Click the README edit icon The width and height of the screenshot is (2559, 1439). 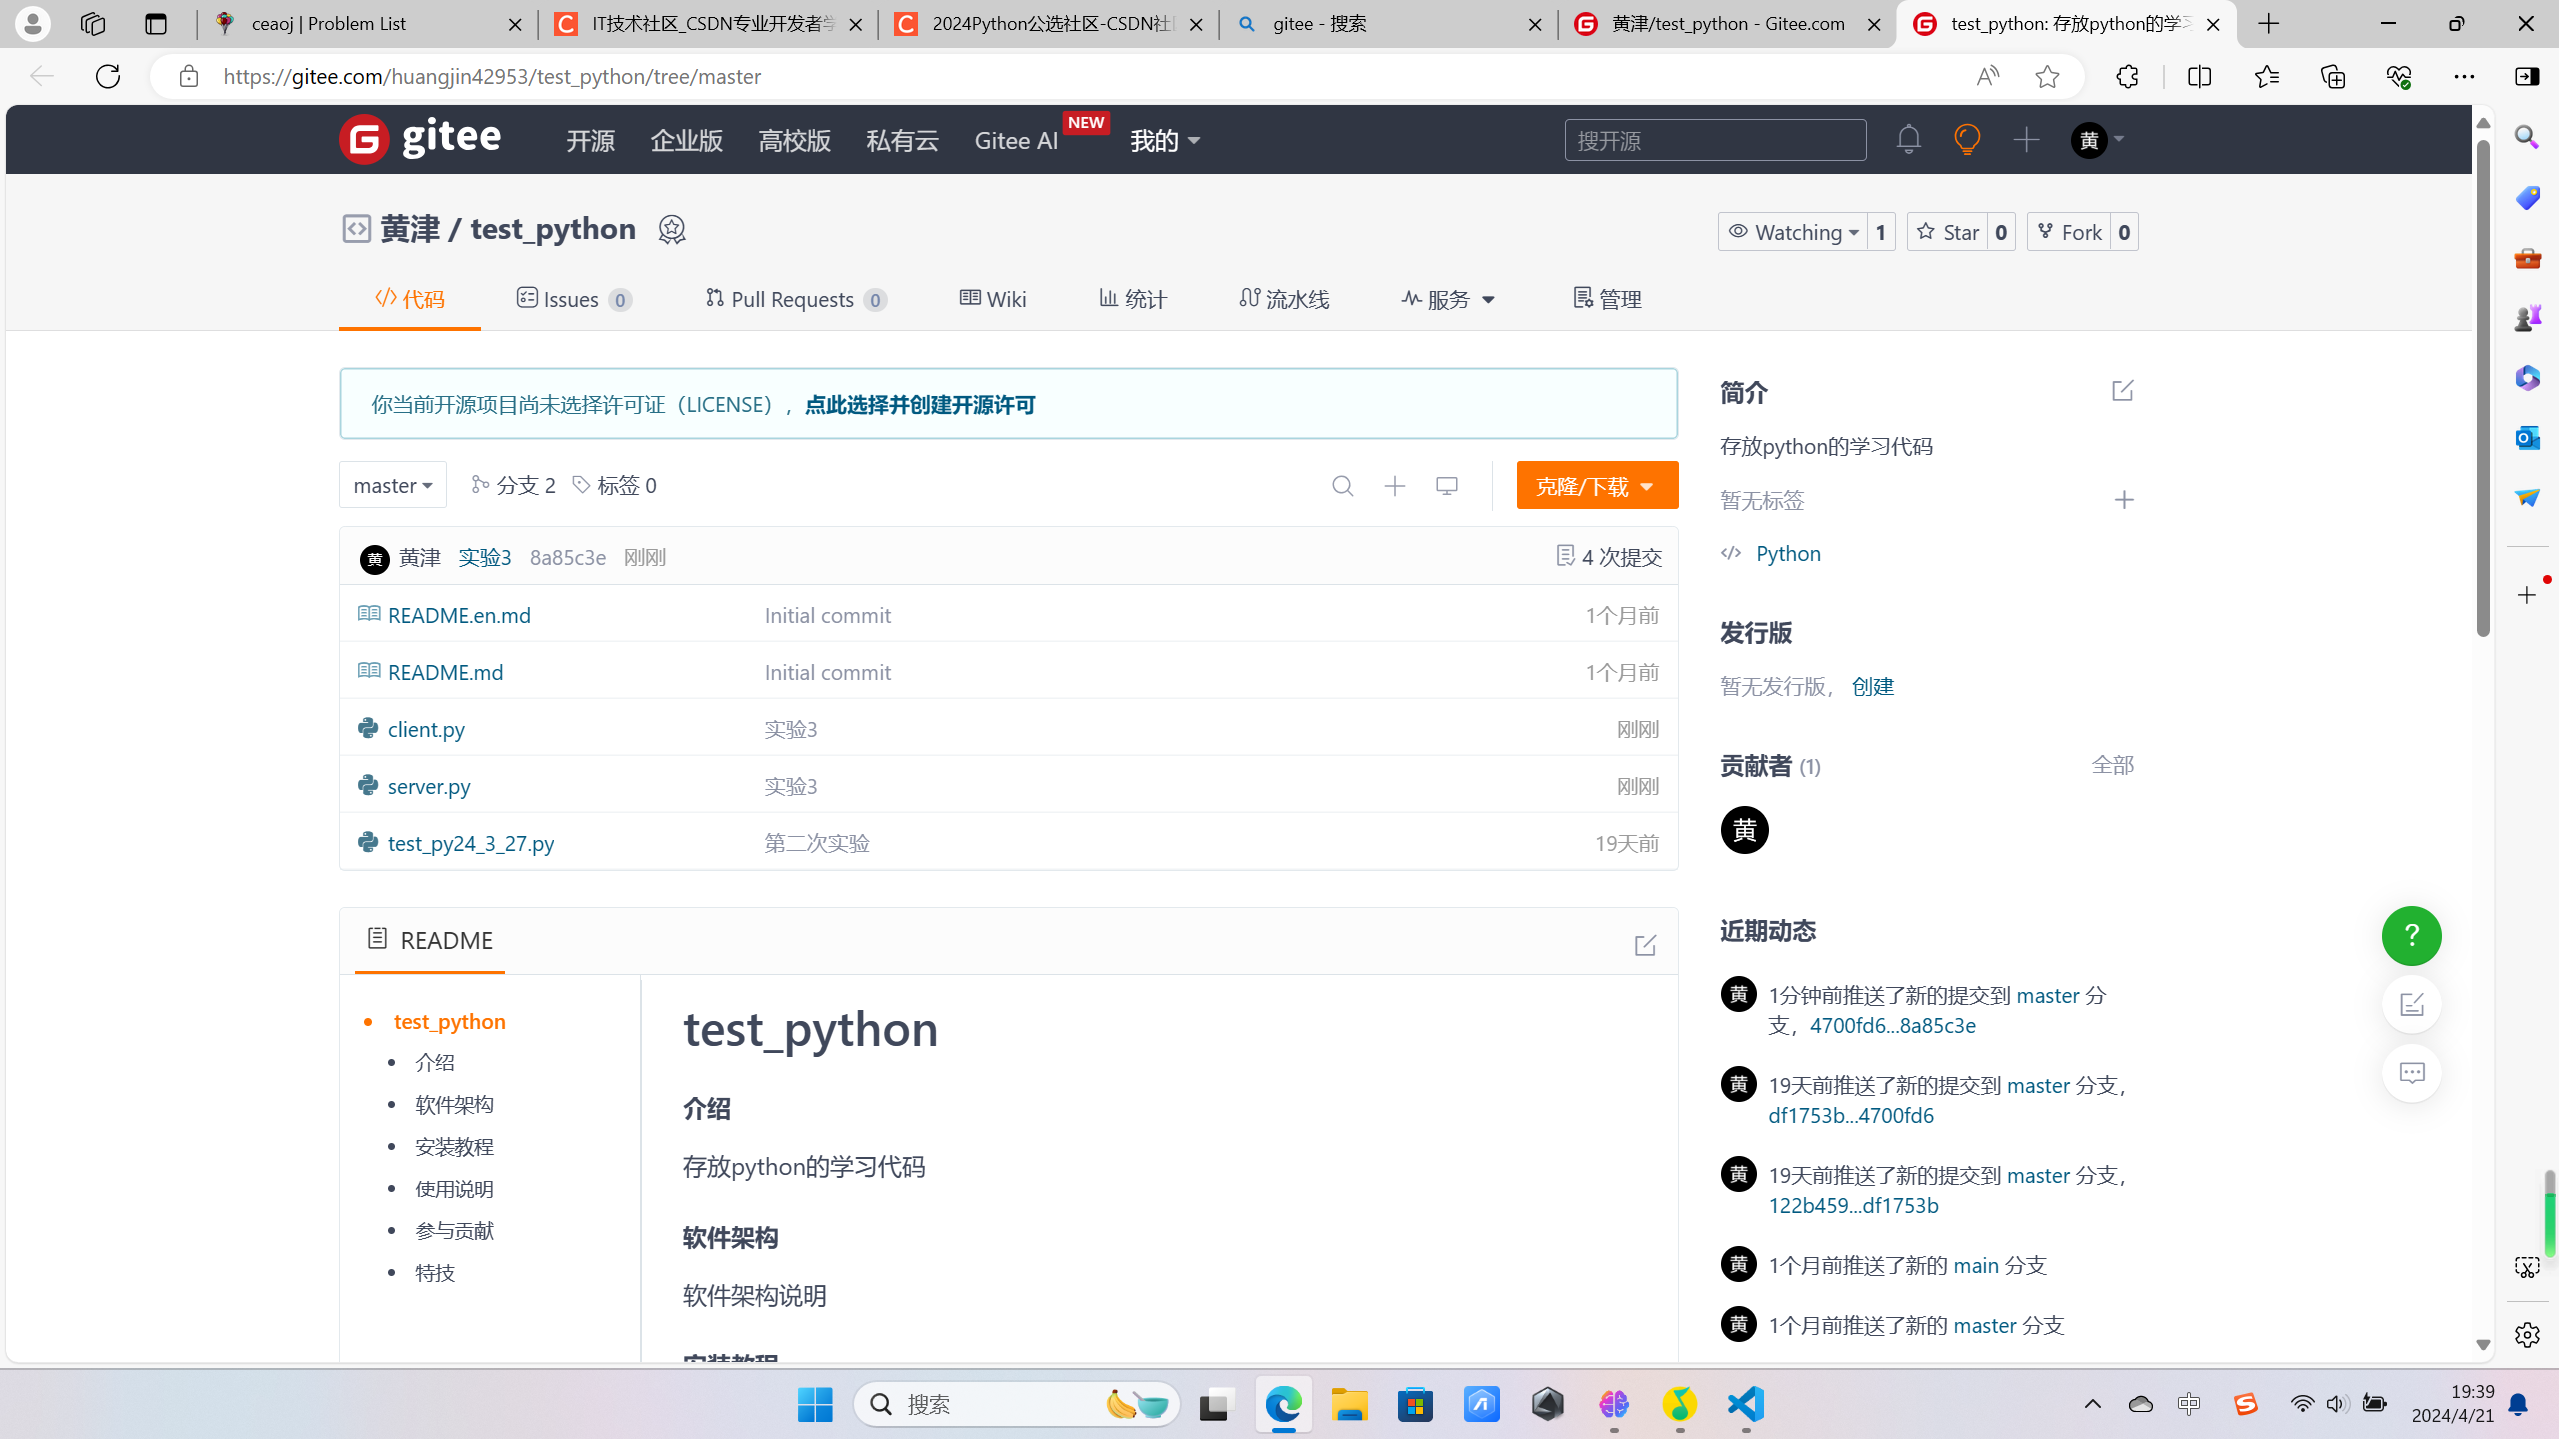(1645, 945)
